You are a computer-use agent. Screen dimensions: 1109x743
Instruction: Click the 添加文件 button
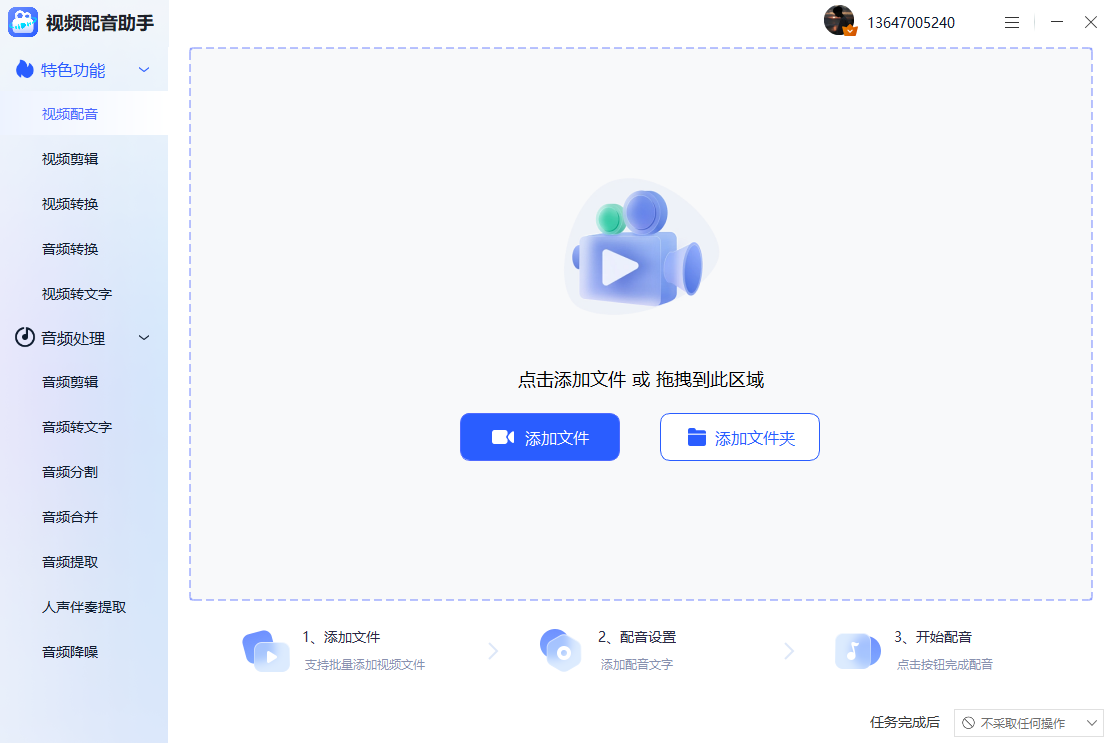click(540, 436)
